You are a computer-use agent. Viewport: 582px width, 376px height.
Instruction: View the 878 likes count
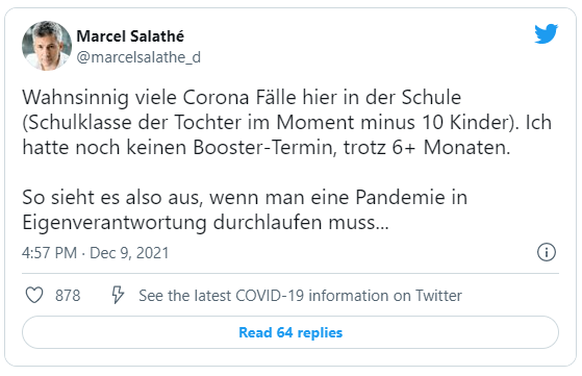[x=68, y=296]
